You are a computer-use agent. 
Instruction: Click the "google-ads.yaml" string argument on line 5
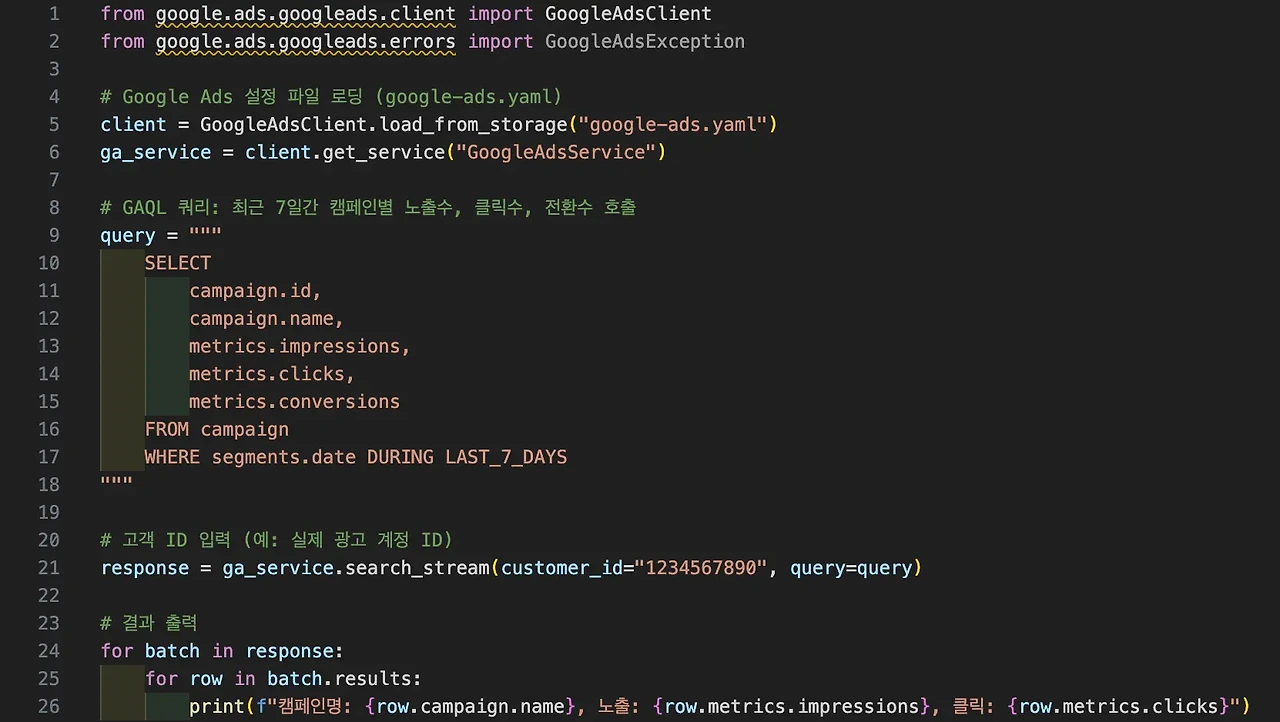click(x=673, y=125)
